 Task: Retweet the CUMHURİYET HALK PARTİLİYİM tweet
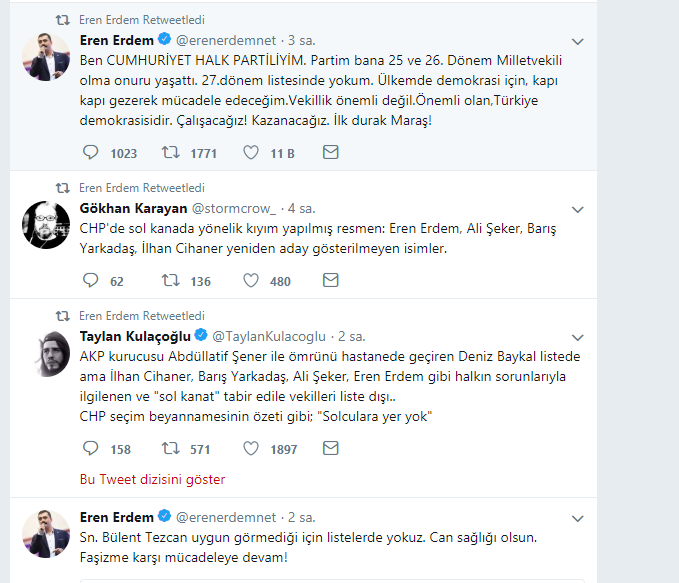[171, 153]
